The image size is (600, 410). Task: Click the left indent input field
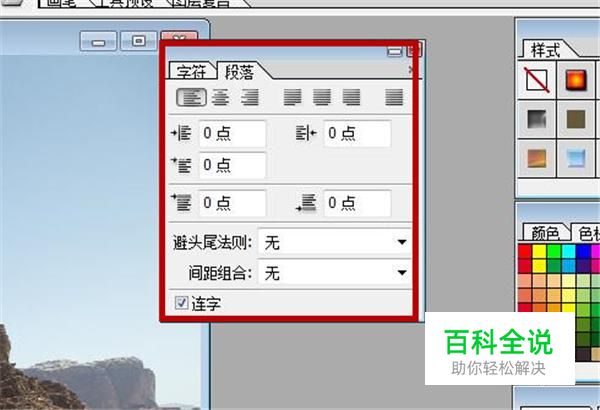click(233, 133)
